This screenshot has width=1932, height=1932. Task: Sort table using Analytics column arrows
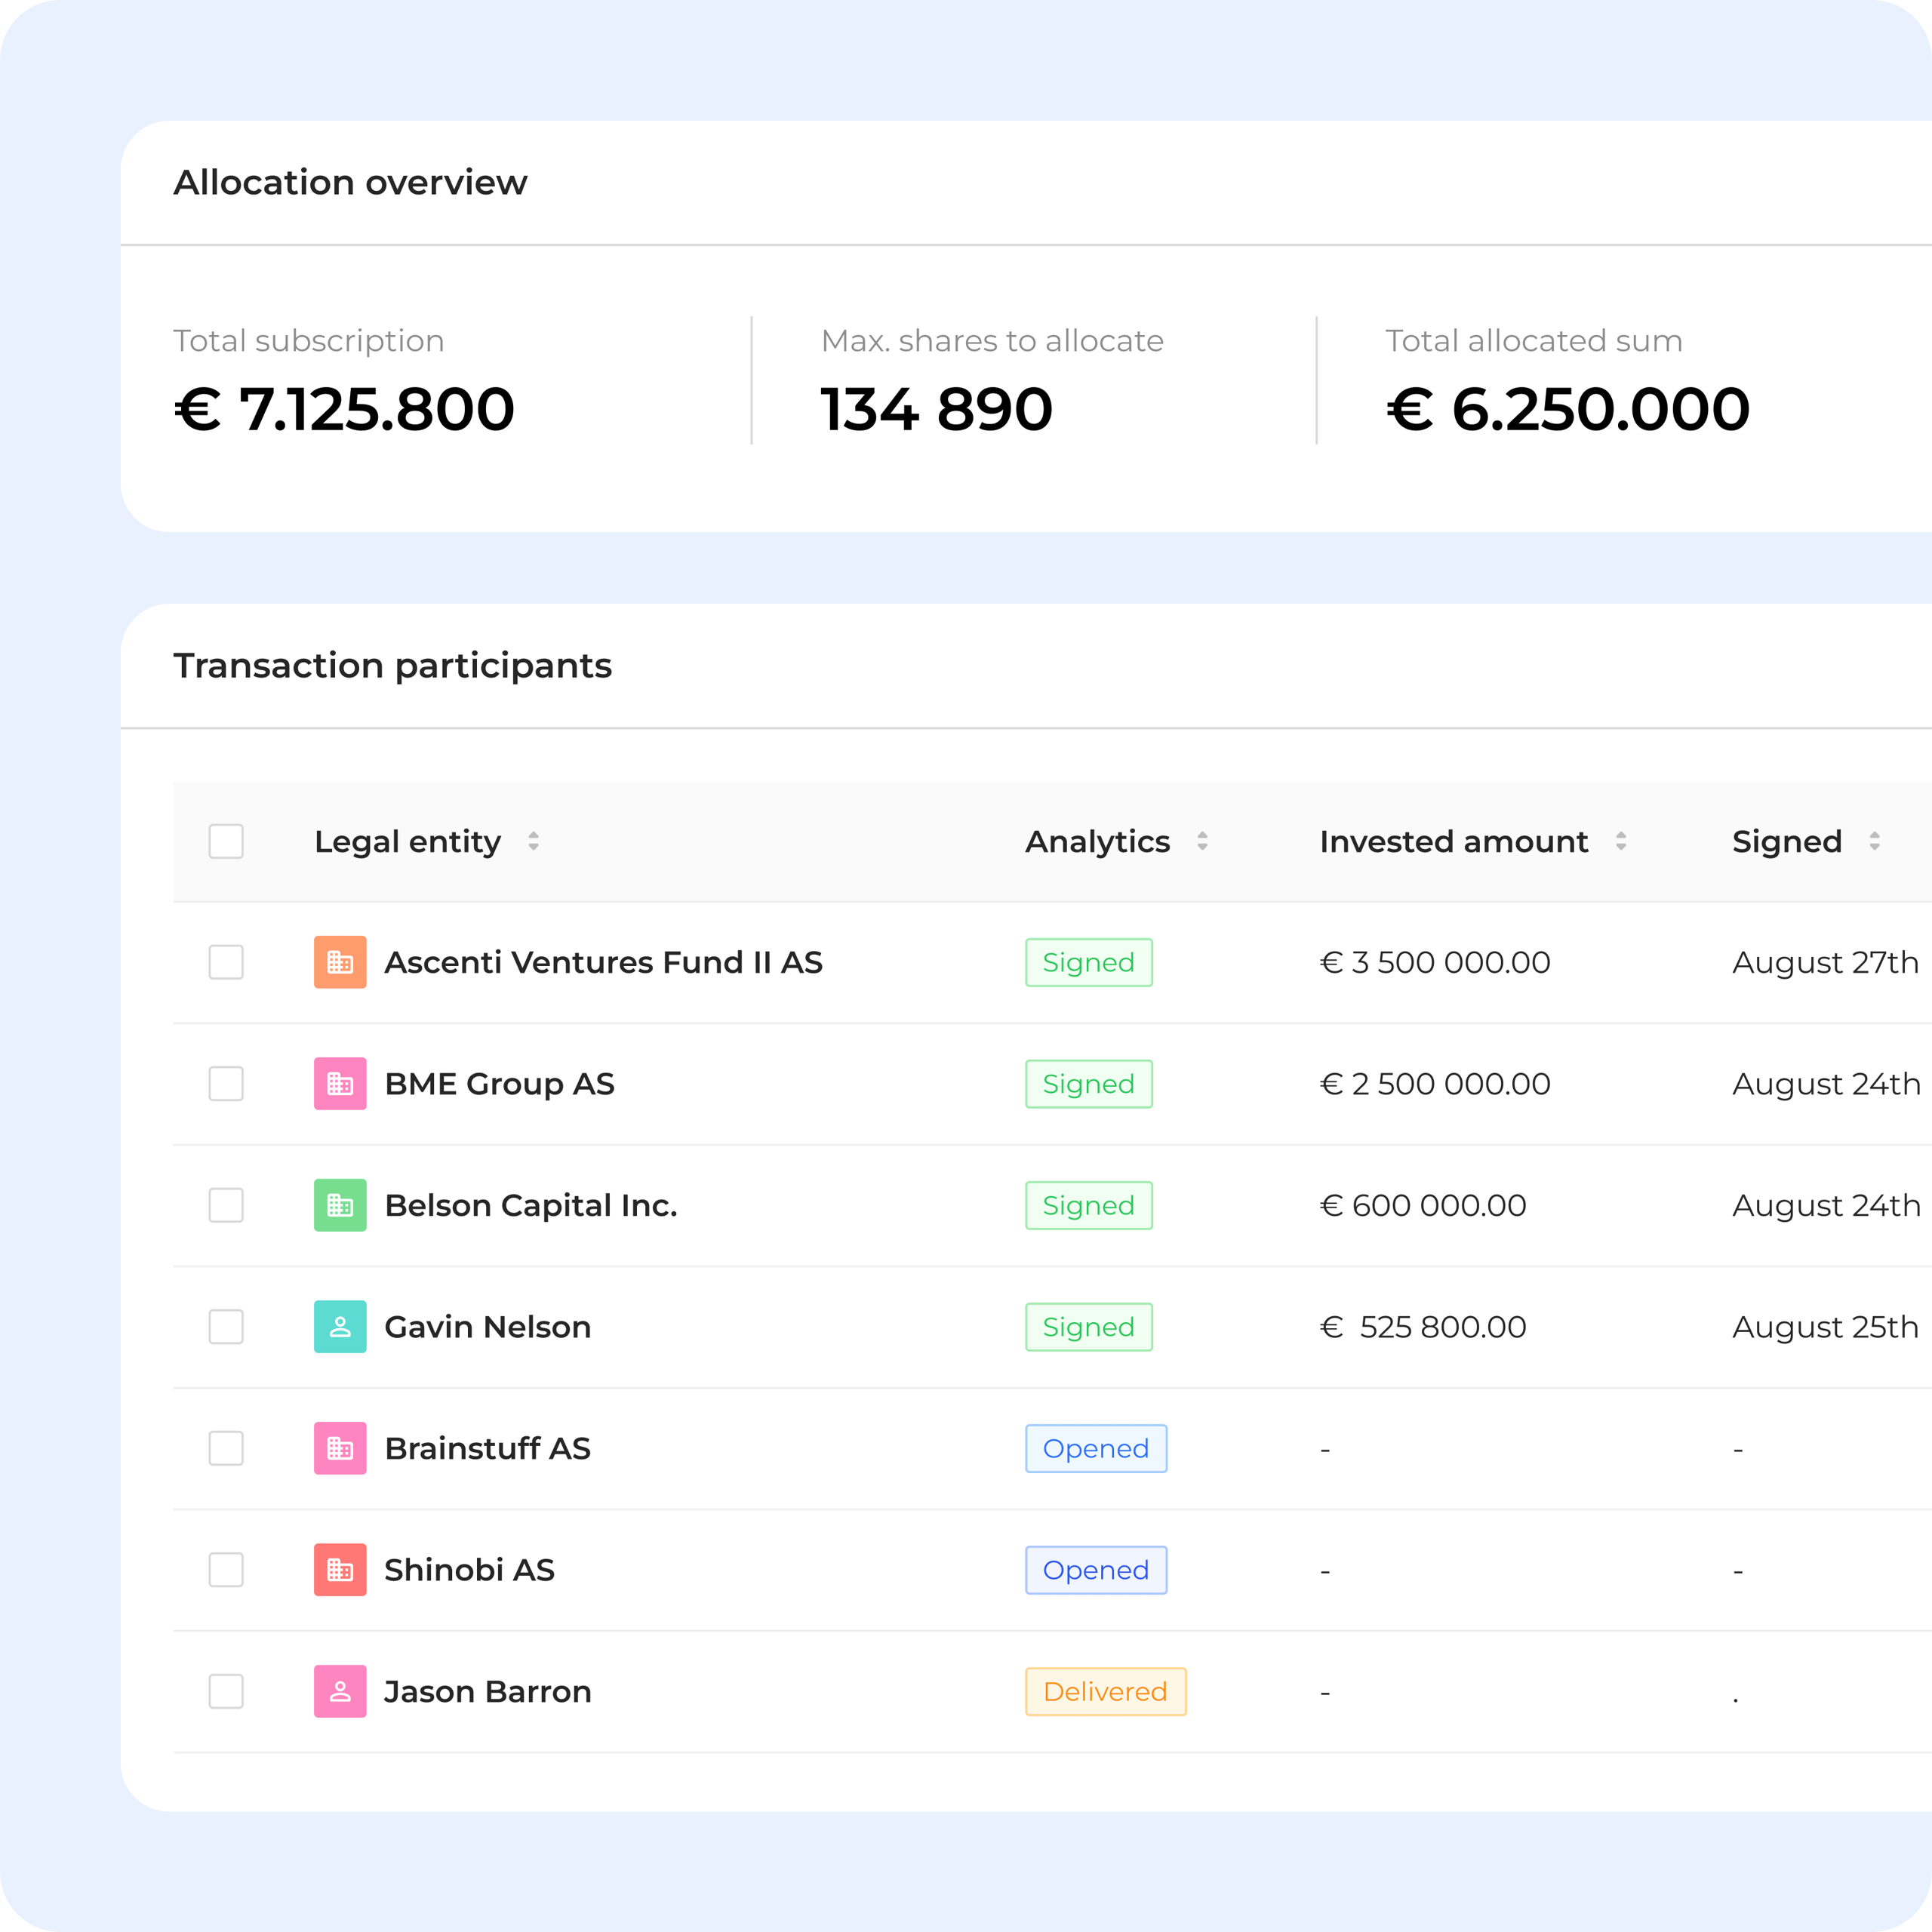pyautogui.click(x=1202, y=841)
